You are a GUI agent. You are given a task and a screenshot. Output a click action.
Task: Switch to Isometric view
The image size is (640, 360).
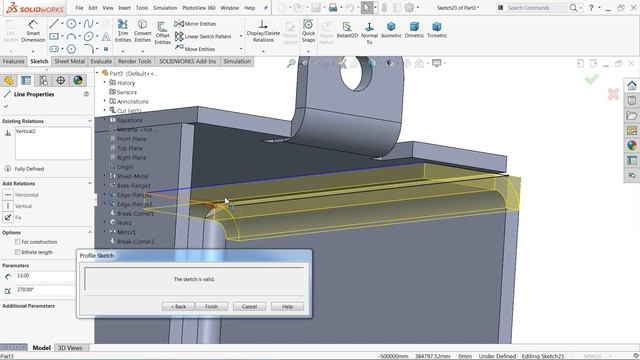391,31
